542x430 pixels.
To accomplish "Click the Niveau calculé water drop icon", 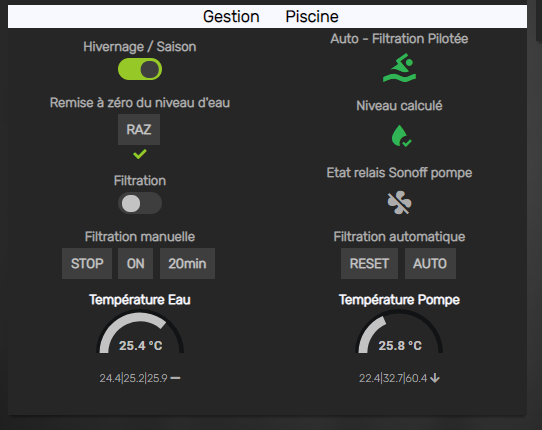I will coord(401,135).
